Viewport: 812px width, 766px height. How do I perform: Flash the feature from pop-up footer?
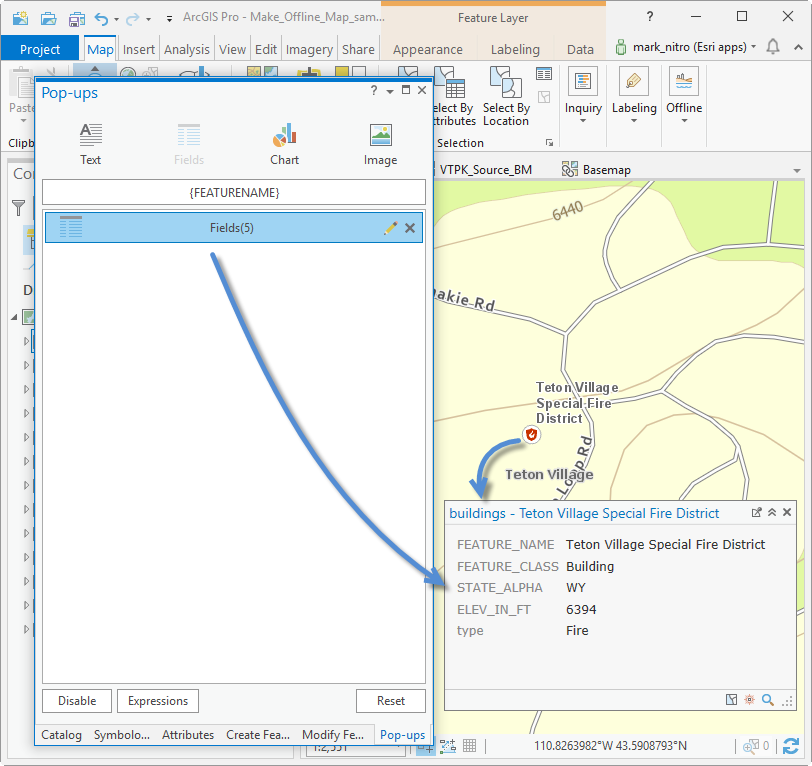[749, 700]
